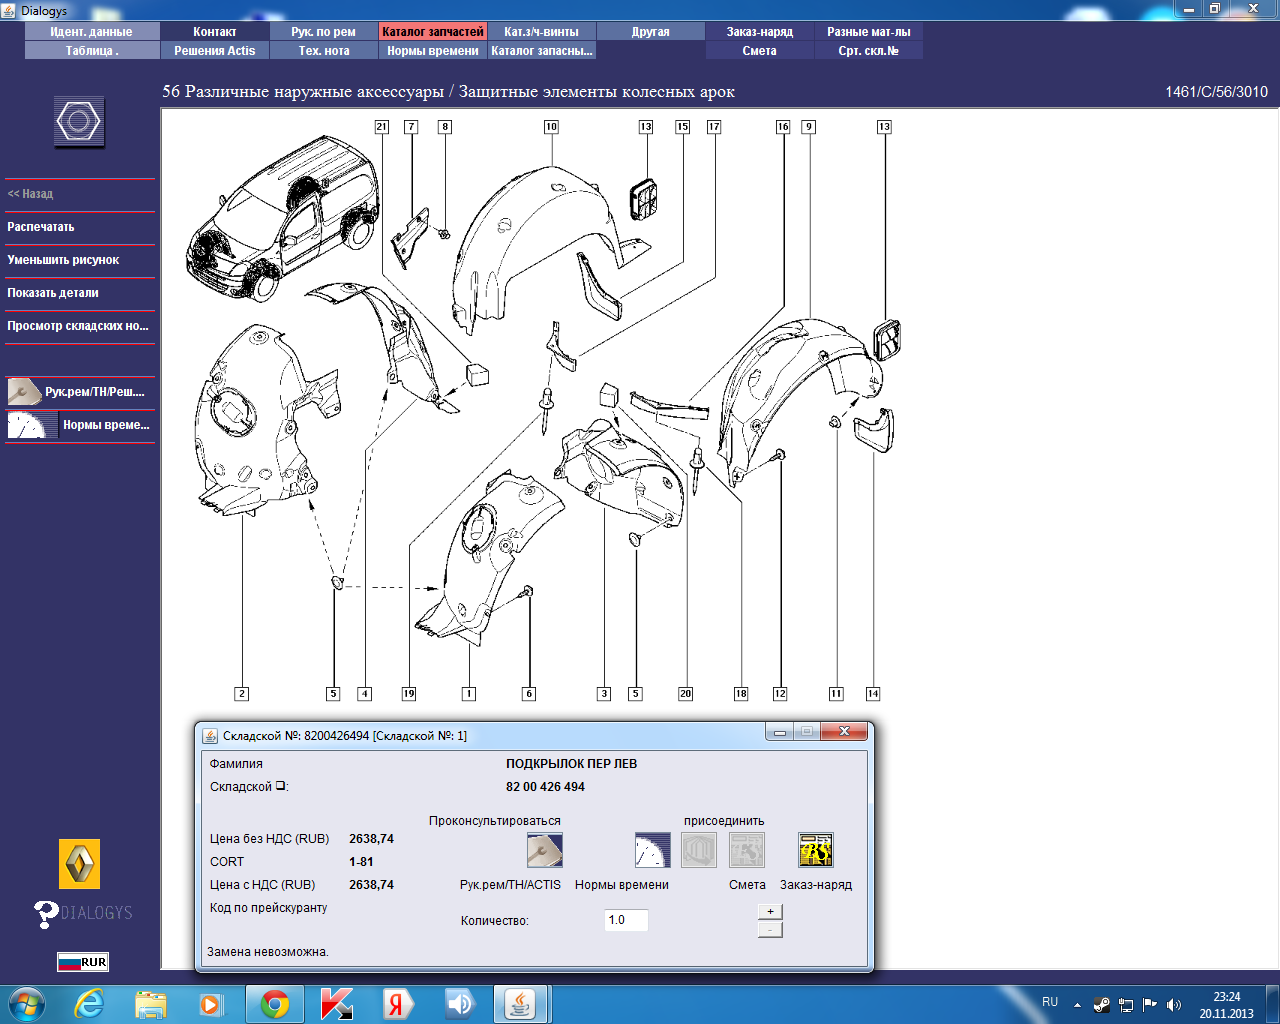Click the Renault logo in sidebar
Image resolution: width=1280 pixels, height=1024 pixels.
[x=79, y=864]
